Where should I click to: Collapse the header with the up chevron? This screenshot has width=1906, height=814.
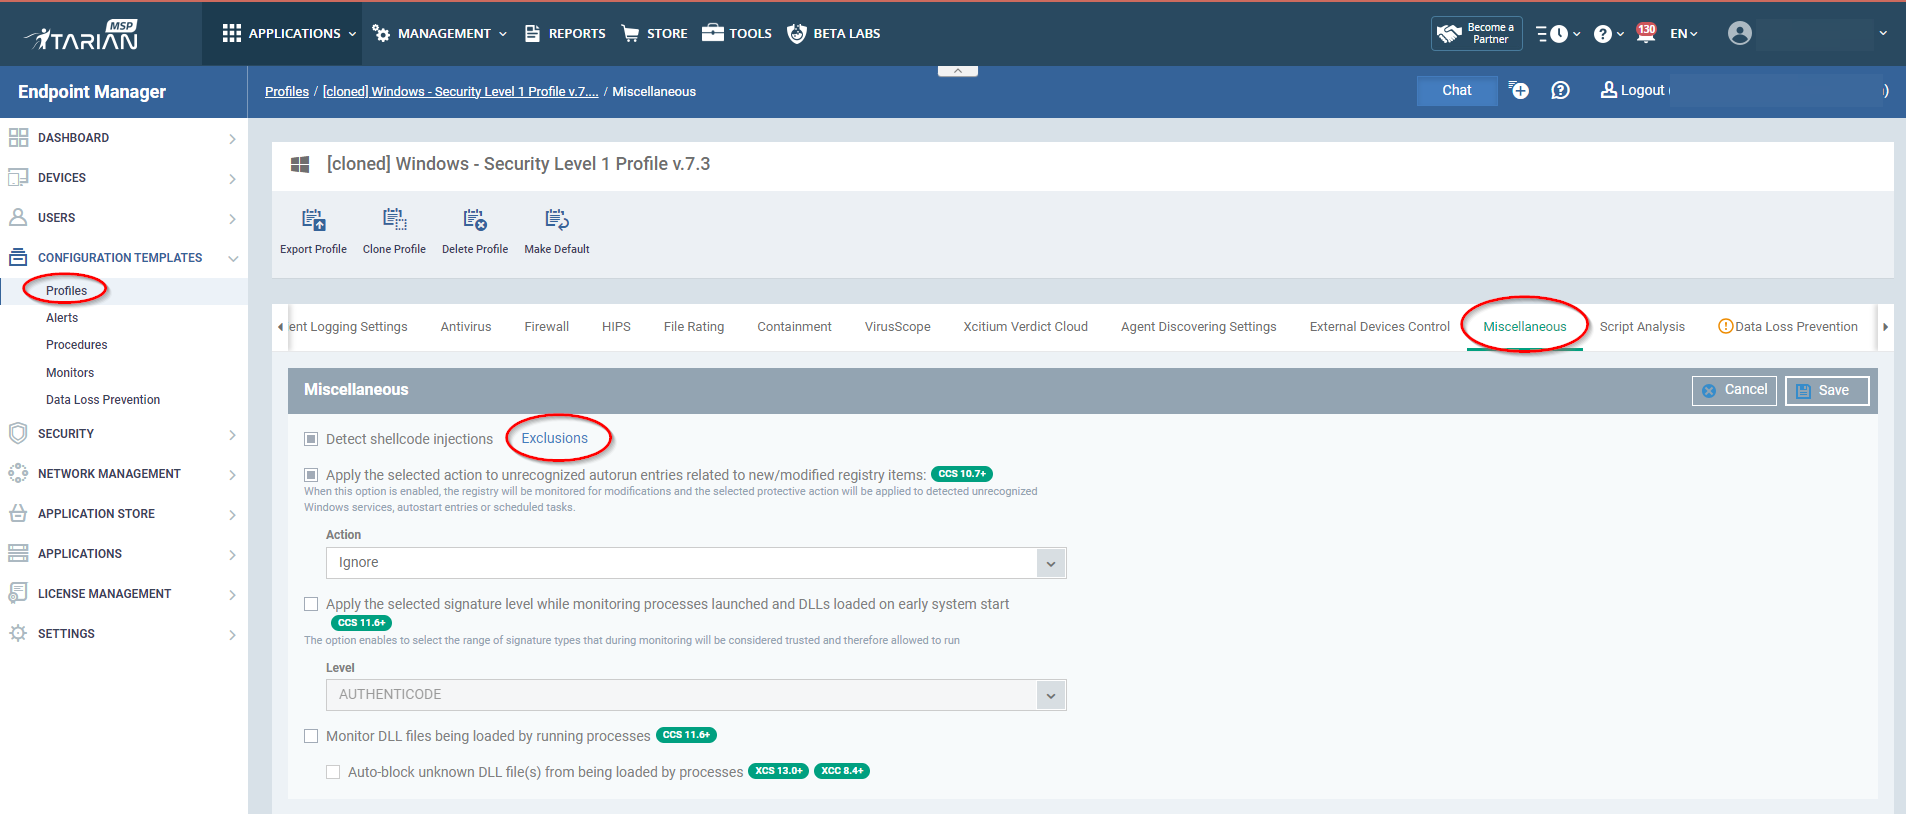pos(958,71)
